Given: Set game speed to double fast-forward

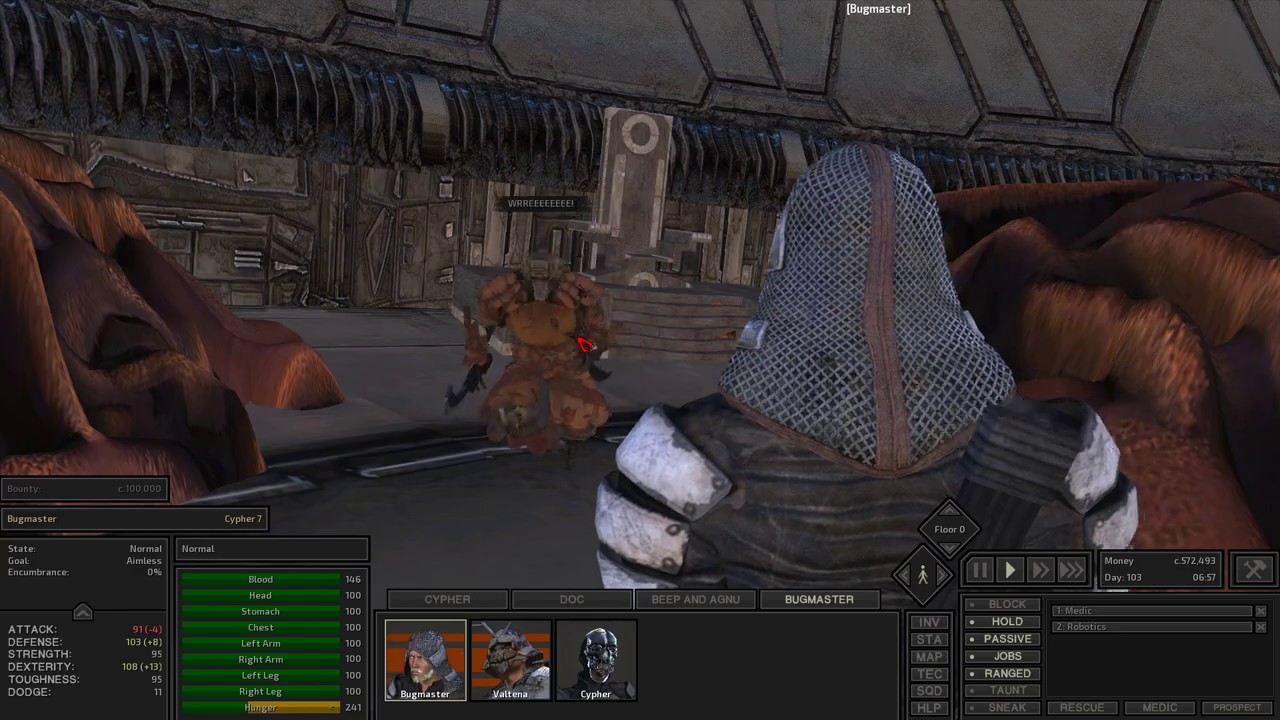Looking at the screenshot, I should (x=1041, y=570).
